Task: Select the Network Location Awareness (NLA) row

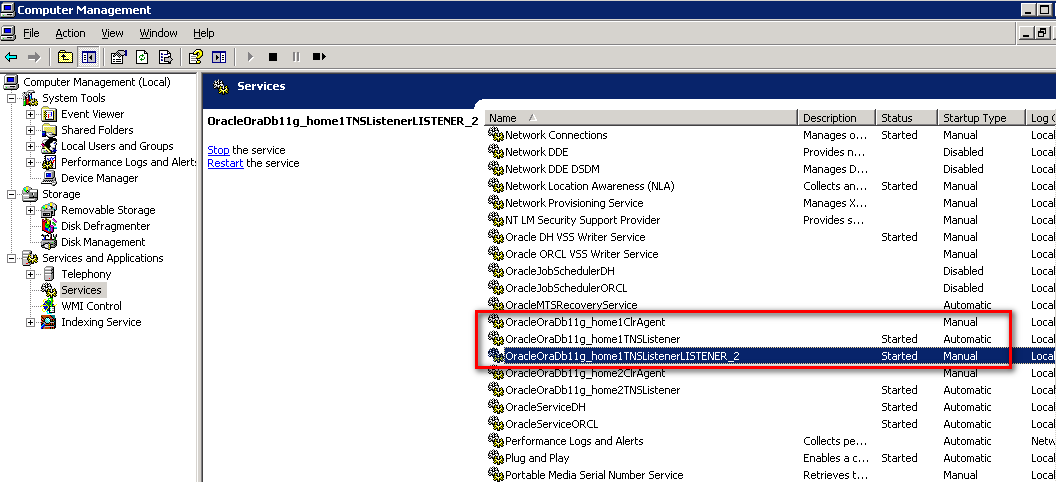Action: (770, 186)
